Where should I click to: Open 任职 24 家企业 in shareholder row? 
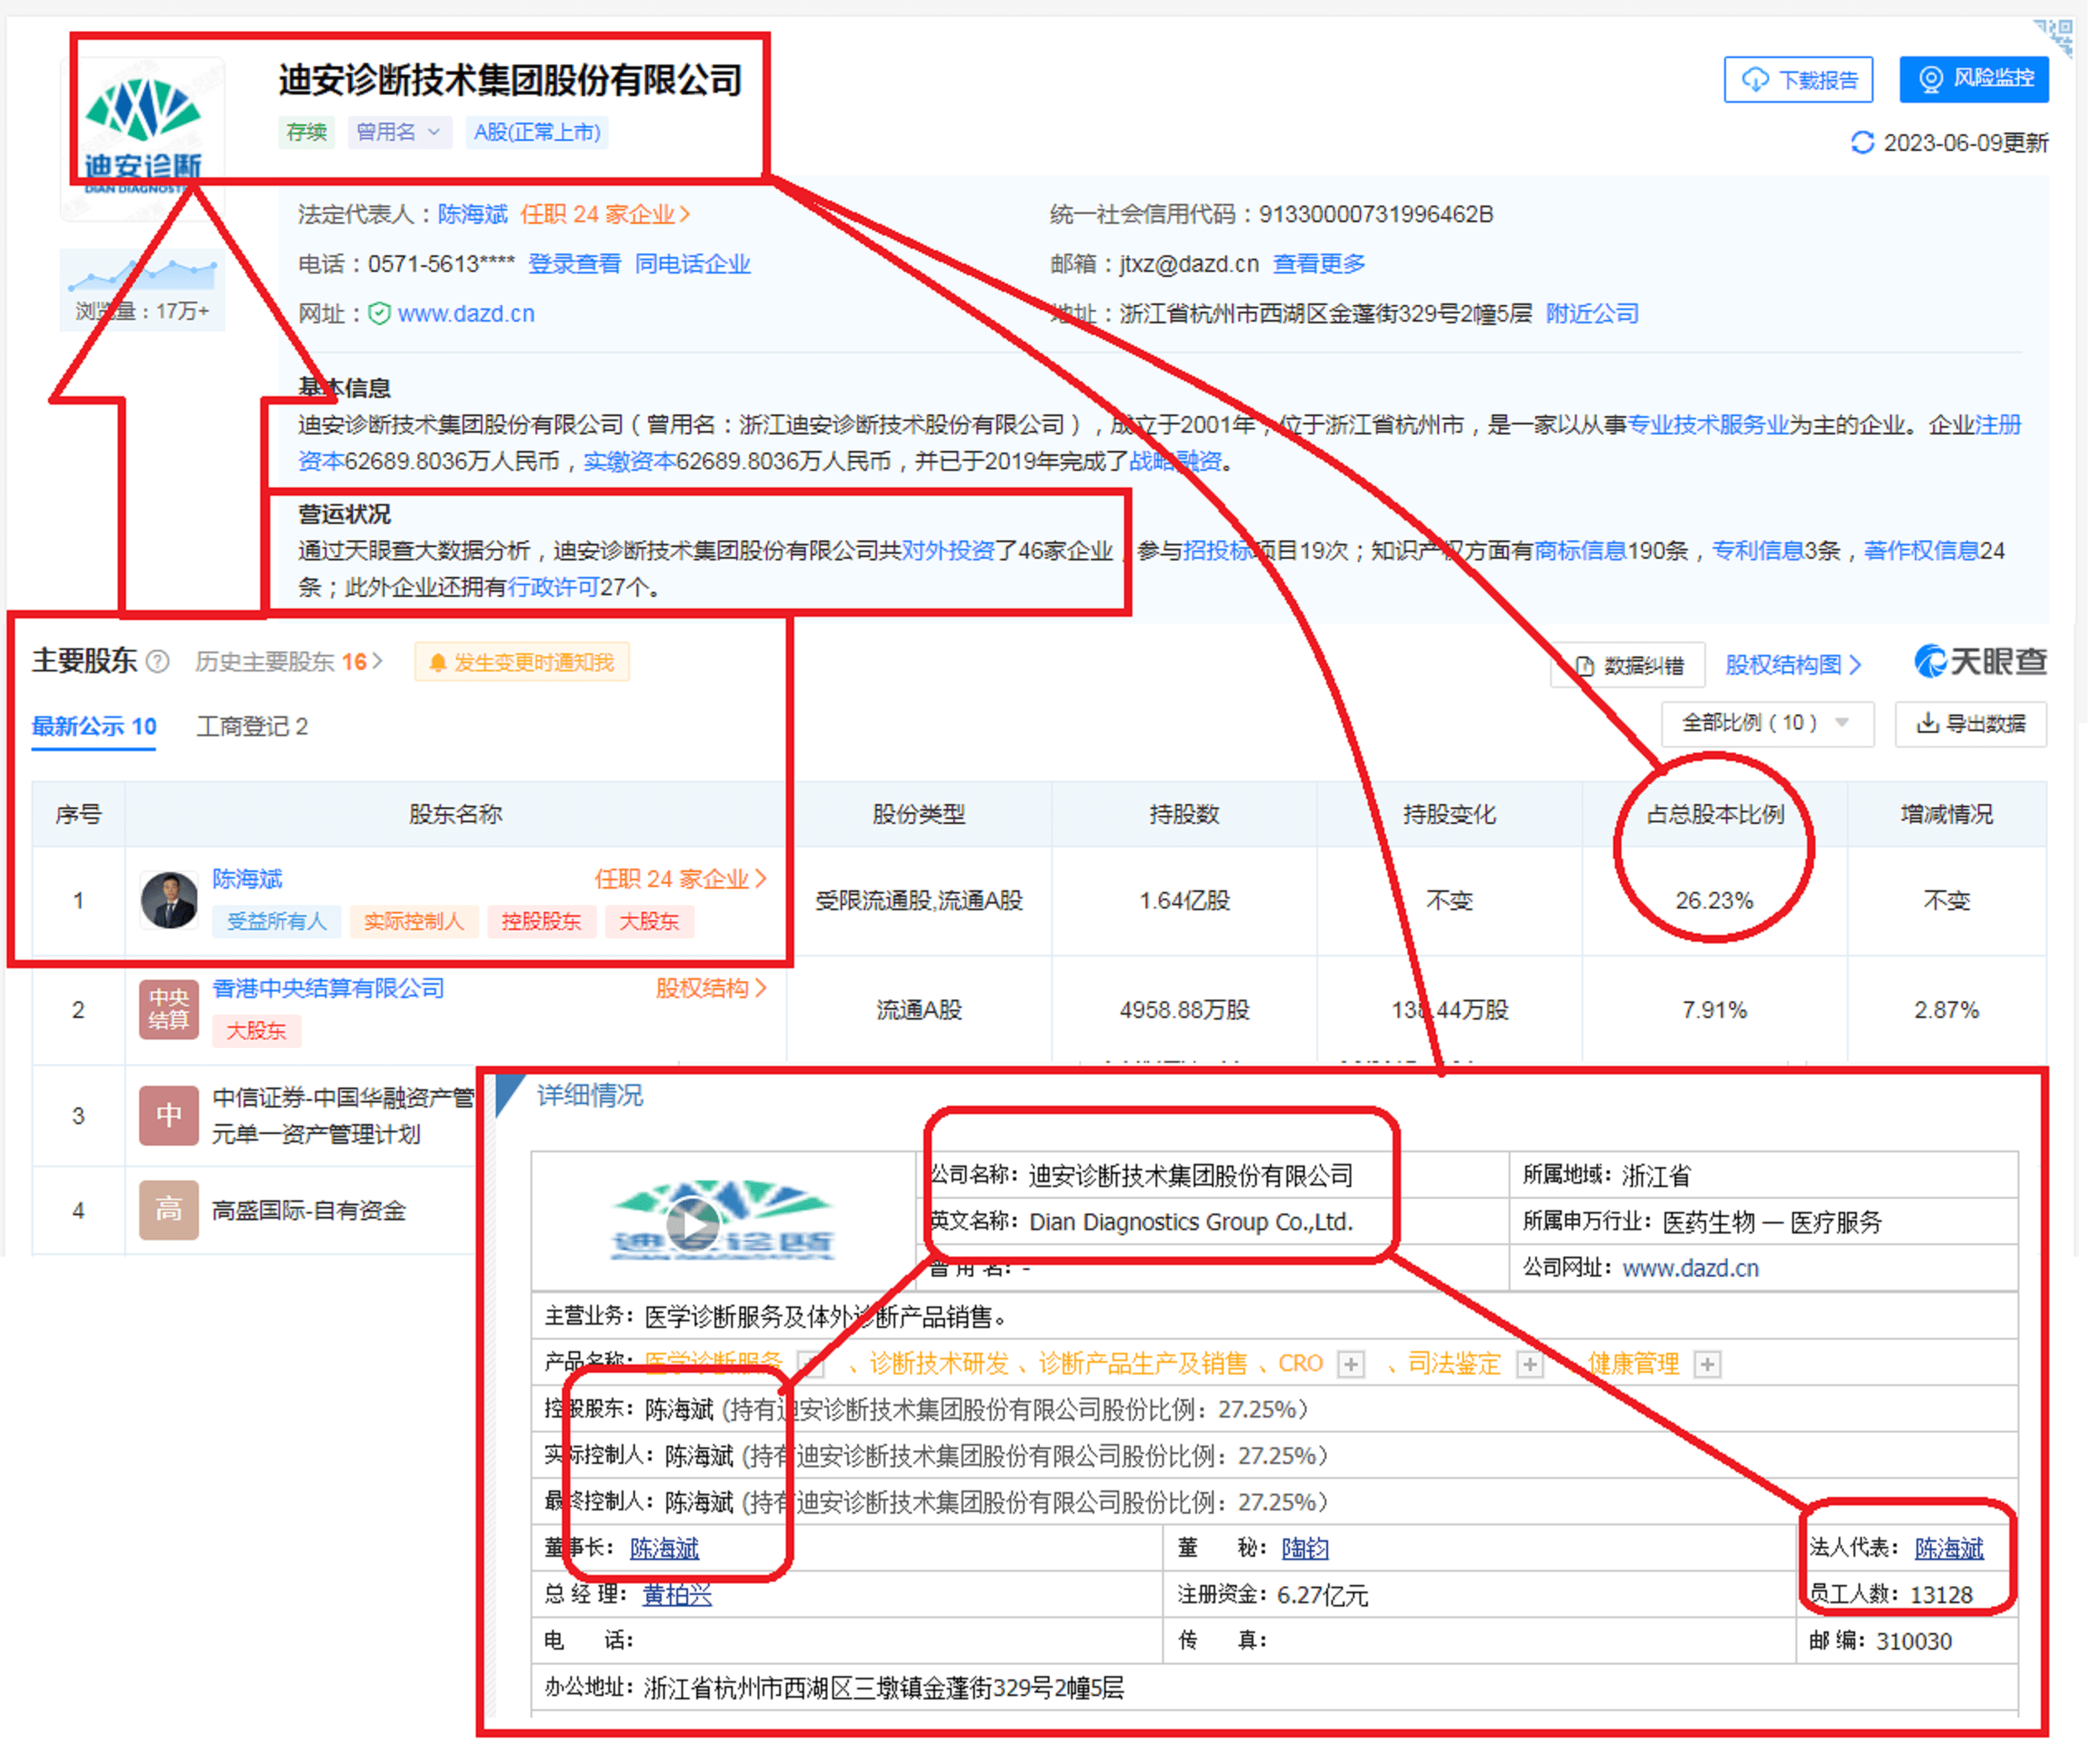click(x=680, y=879)
